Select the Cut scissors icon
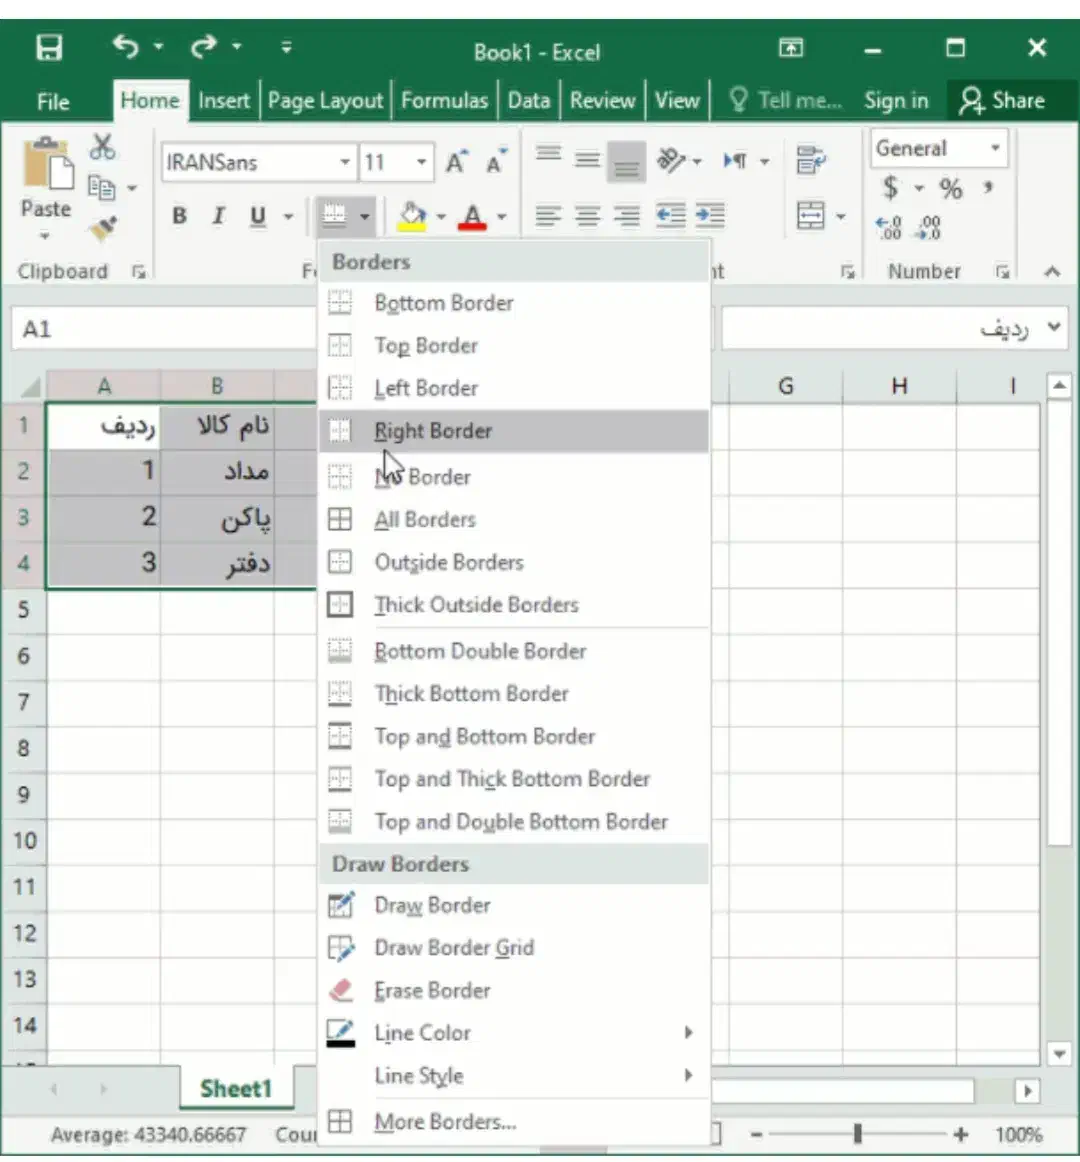 point(102,147)
